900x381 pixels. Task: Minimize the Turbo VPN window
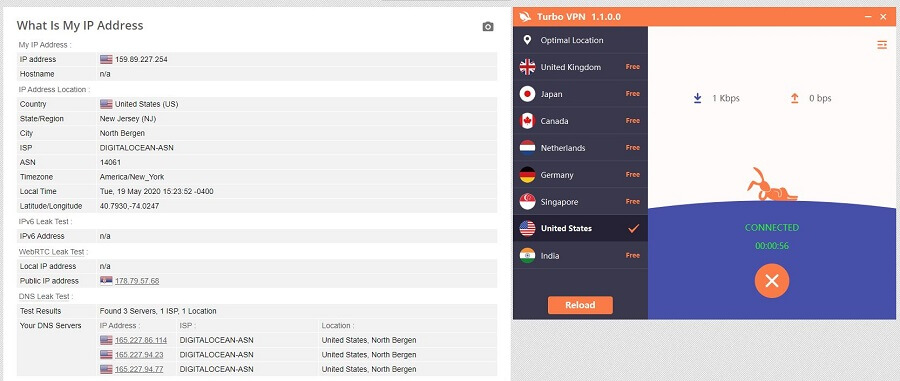click(868, 17)
